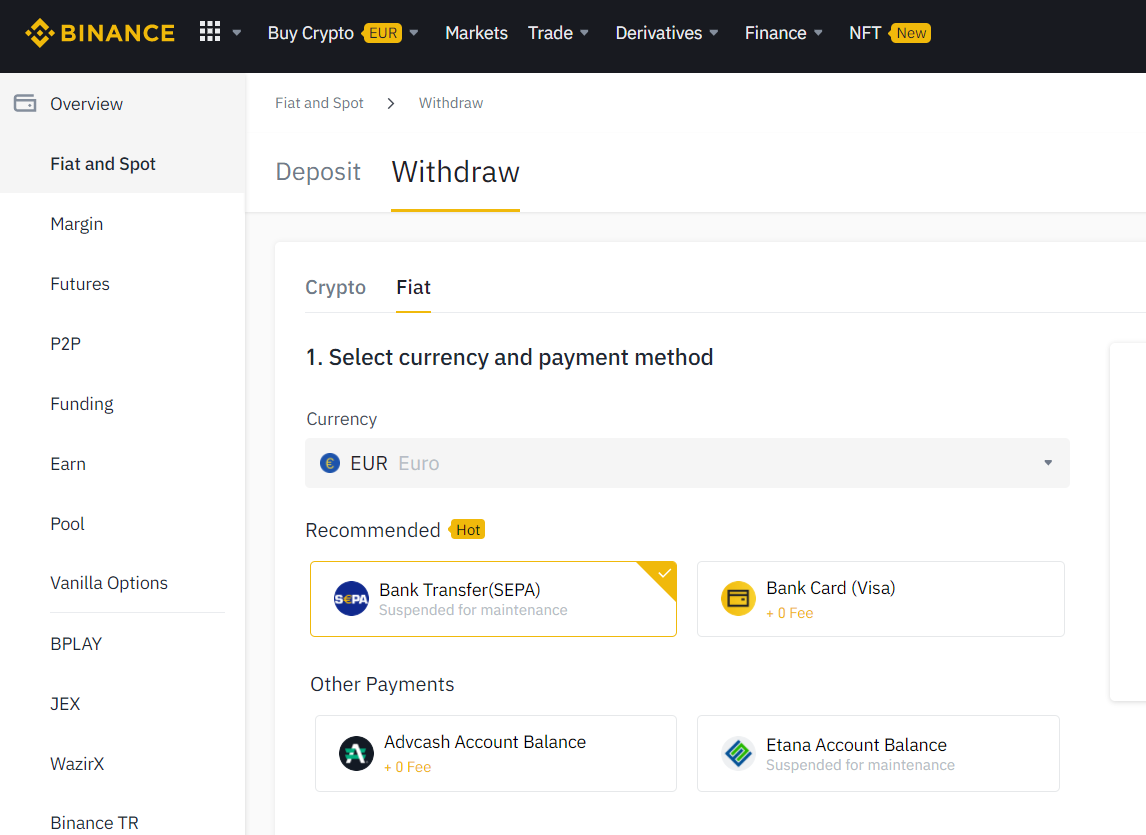The width and height of the screenshot is (1146, 835).
Task: Open Buy Crypto menu
Action: click(311, 33)
